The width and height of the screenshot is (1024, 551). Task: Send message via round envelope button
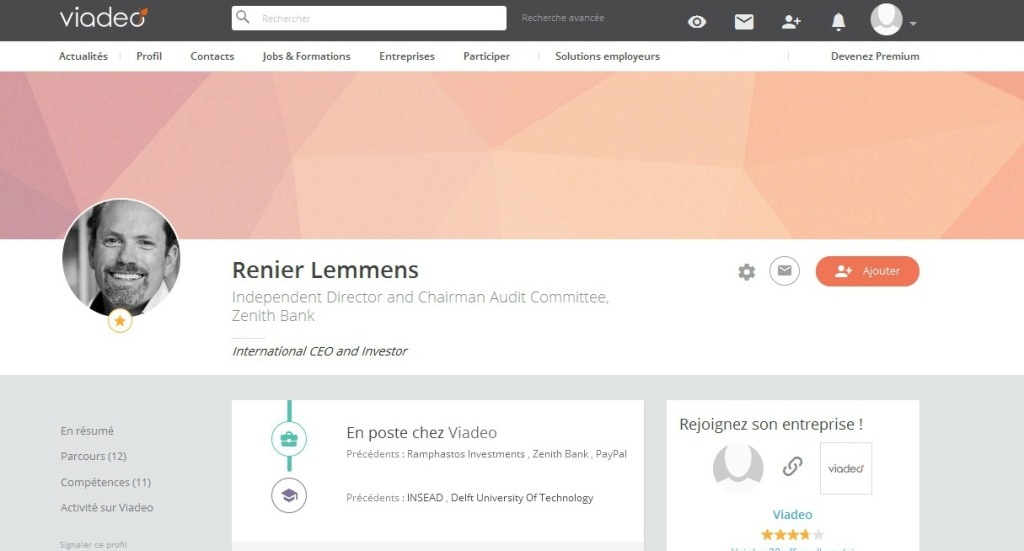pos(784,271)
